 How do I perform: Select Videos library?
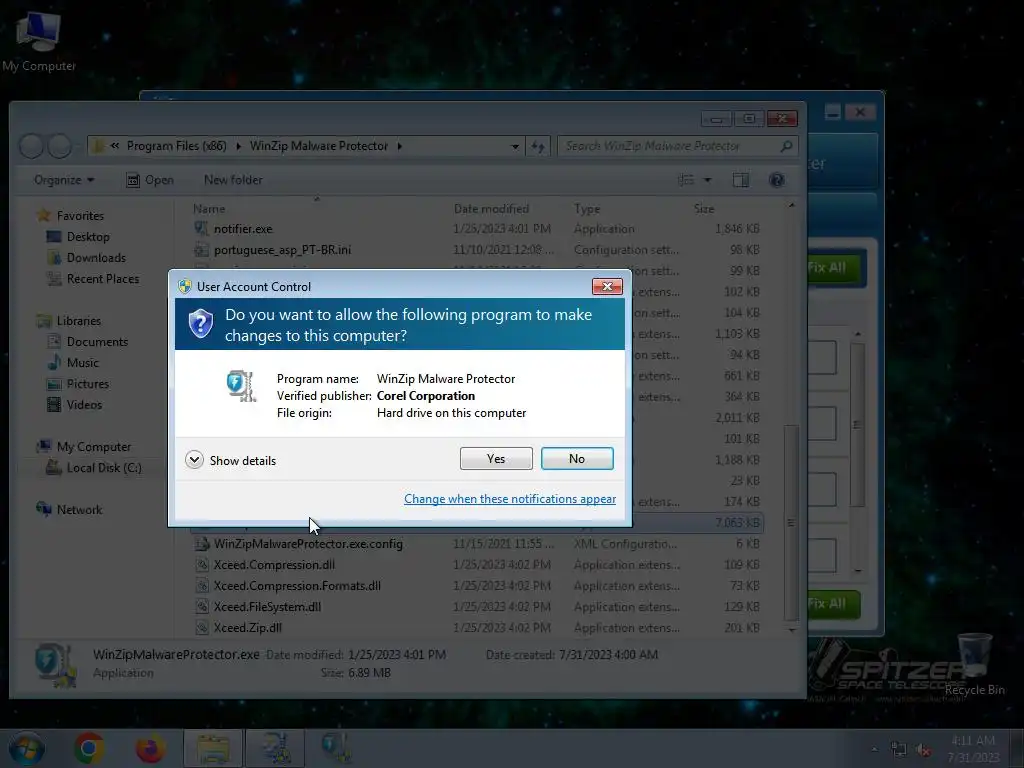pos(84,405)
